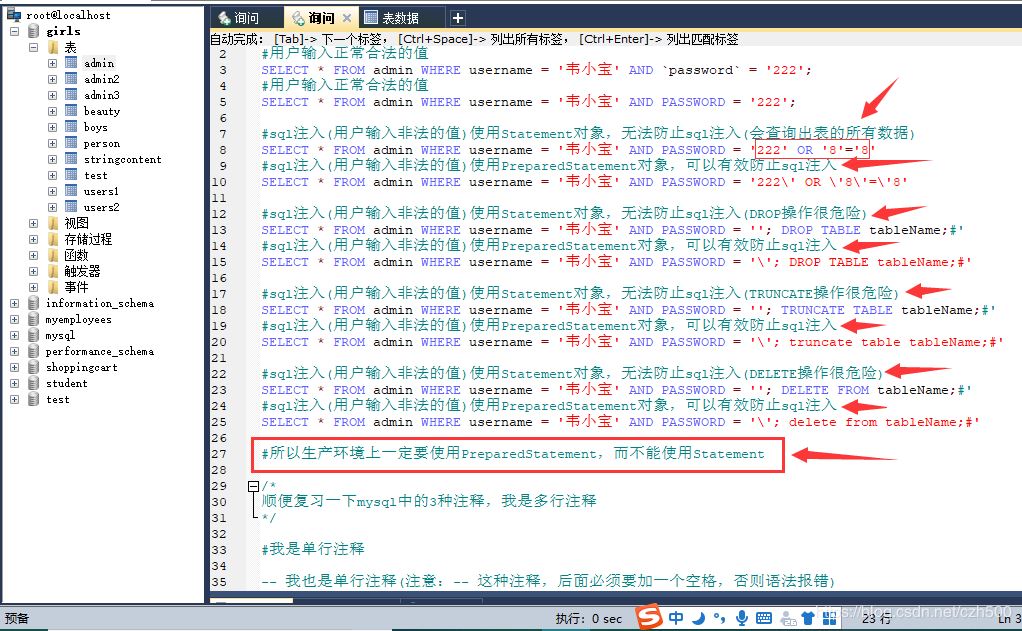1022x631 pixels.
Task: Toggle Sogou punctuation mode icon
Action: pyautogui.click(x=719, y=617)
